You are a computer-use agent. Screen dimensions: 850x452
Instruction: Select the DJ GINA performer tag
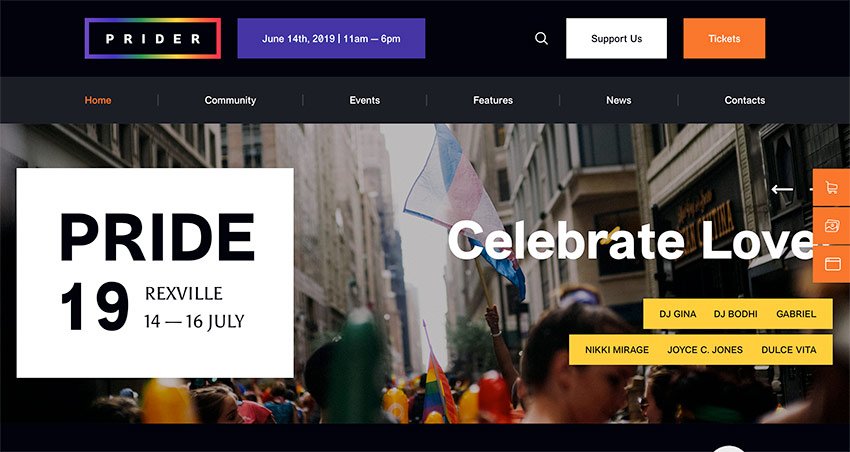tap(678, 314)
